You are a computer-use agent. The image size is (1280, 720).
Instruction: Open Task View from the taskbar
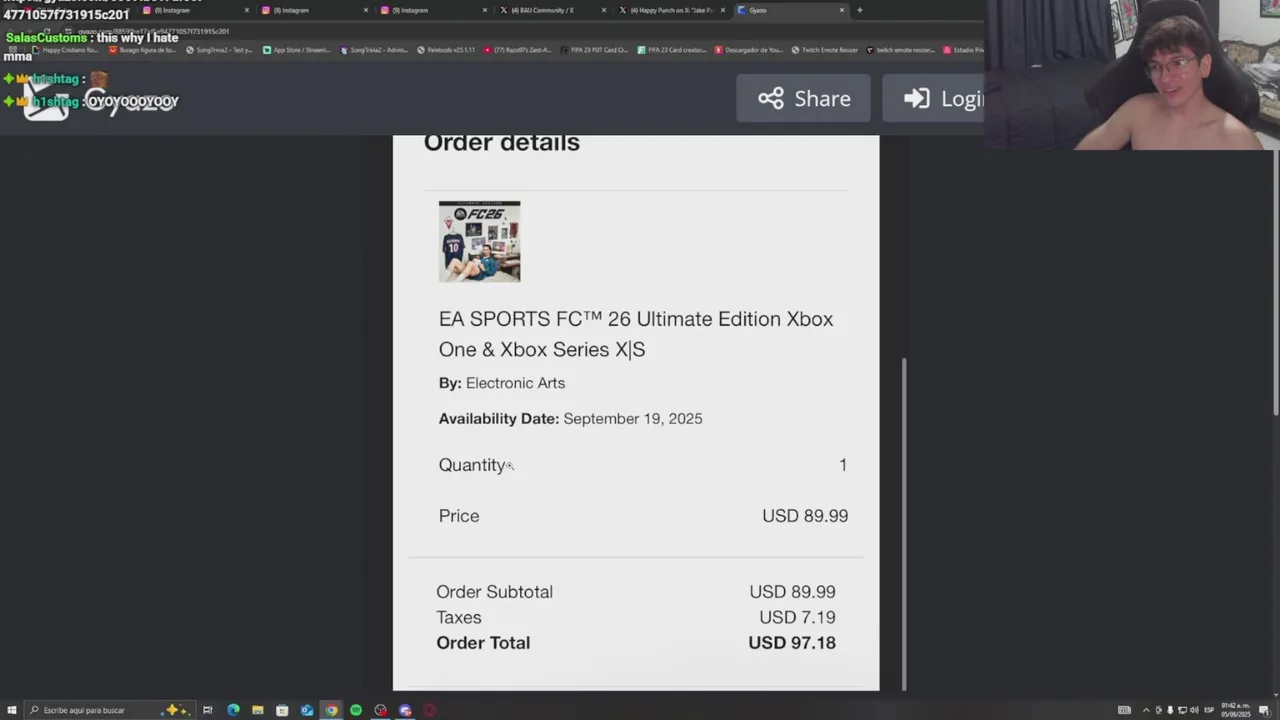(208, 710)
